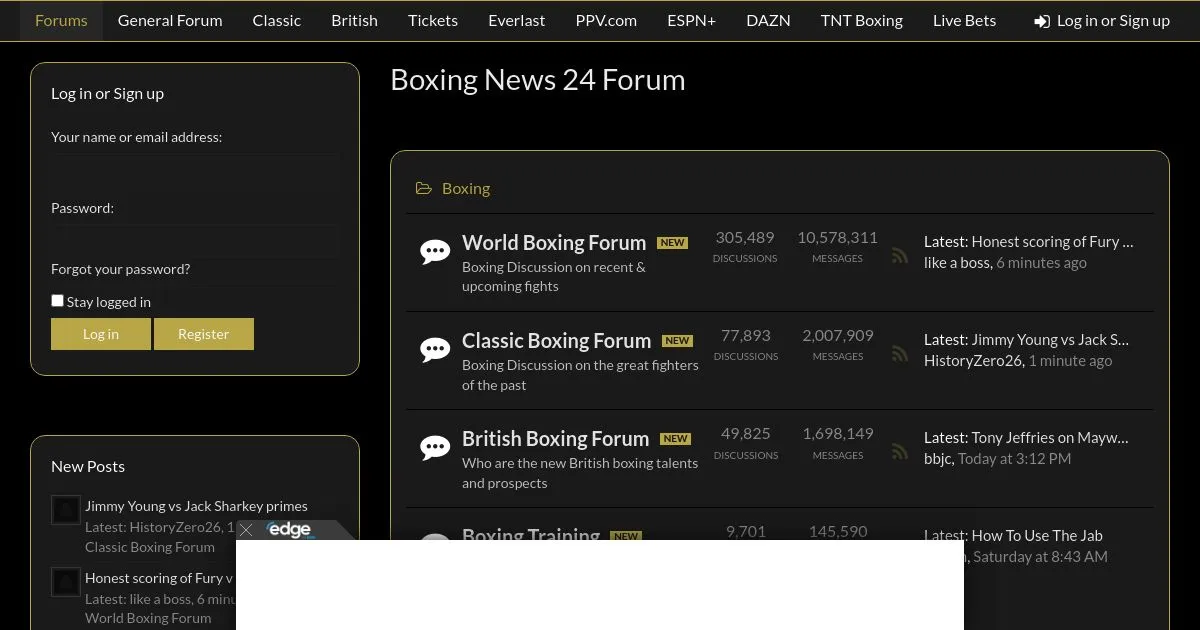Open British Boxing Forum
The image size is (1200, 630).
point(555,439)
